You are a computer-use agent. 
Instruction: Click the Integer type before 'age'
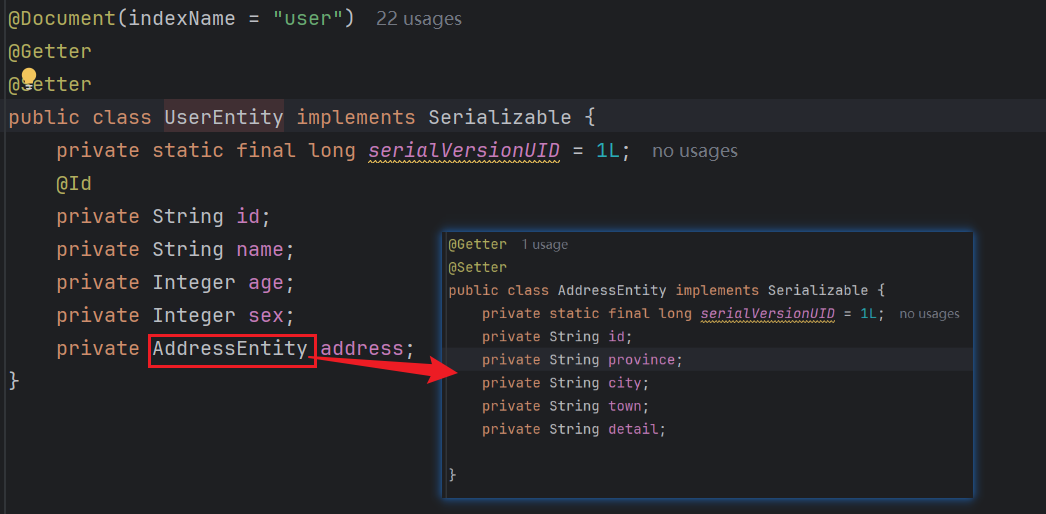(193, 283)
